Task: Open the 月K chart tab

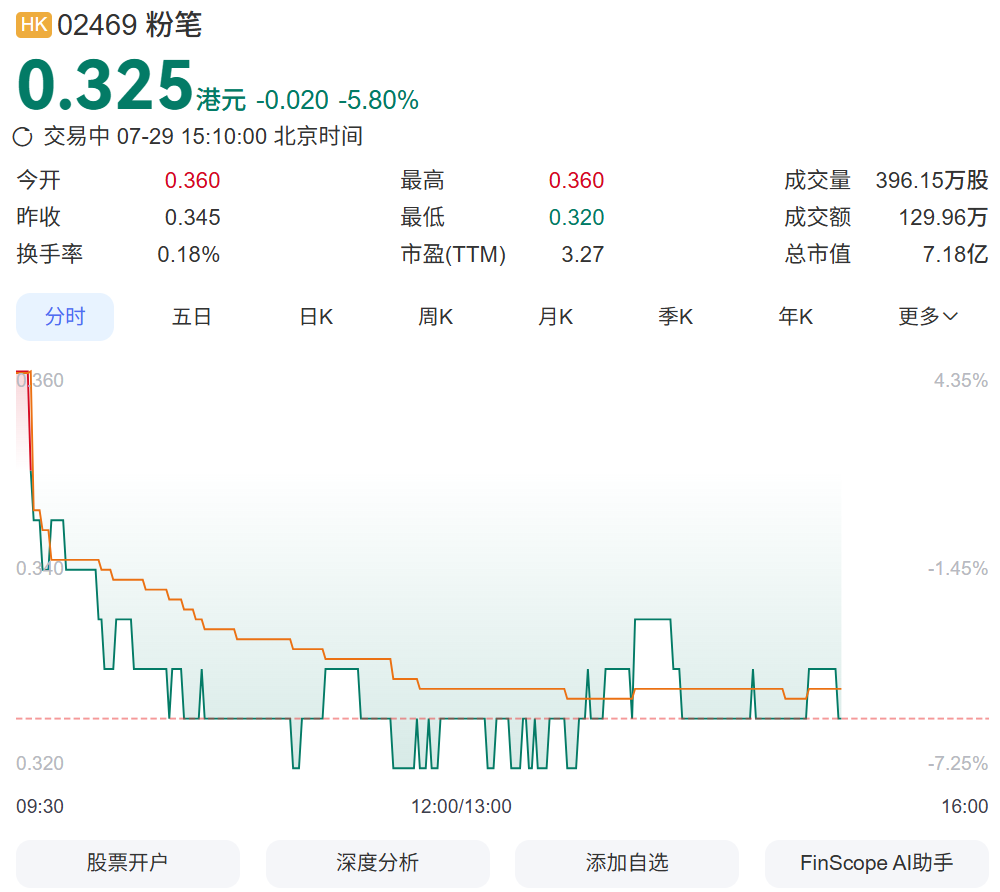Action: click(x=555, y=316)
